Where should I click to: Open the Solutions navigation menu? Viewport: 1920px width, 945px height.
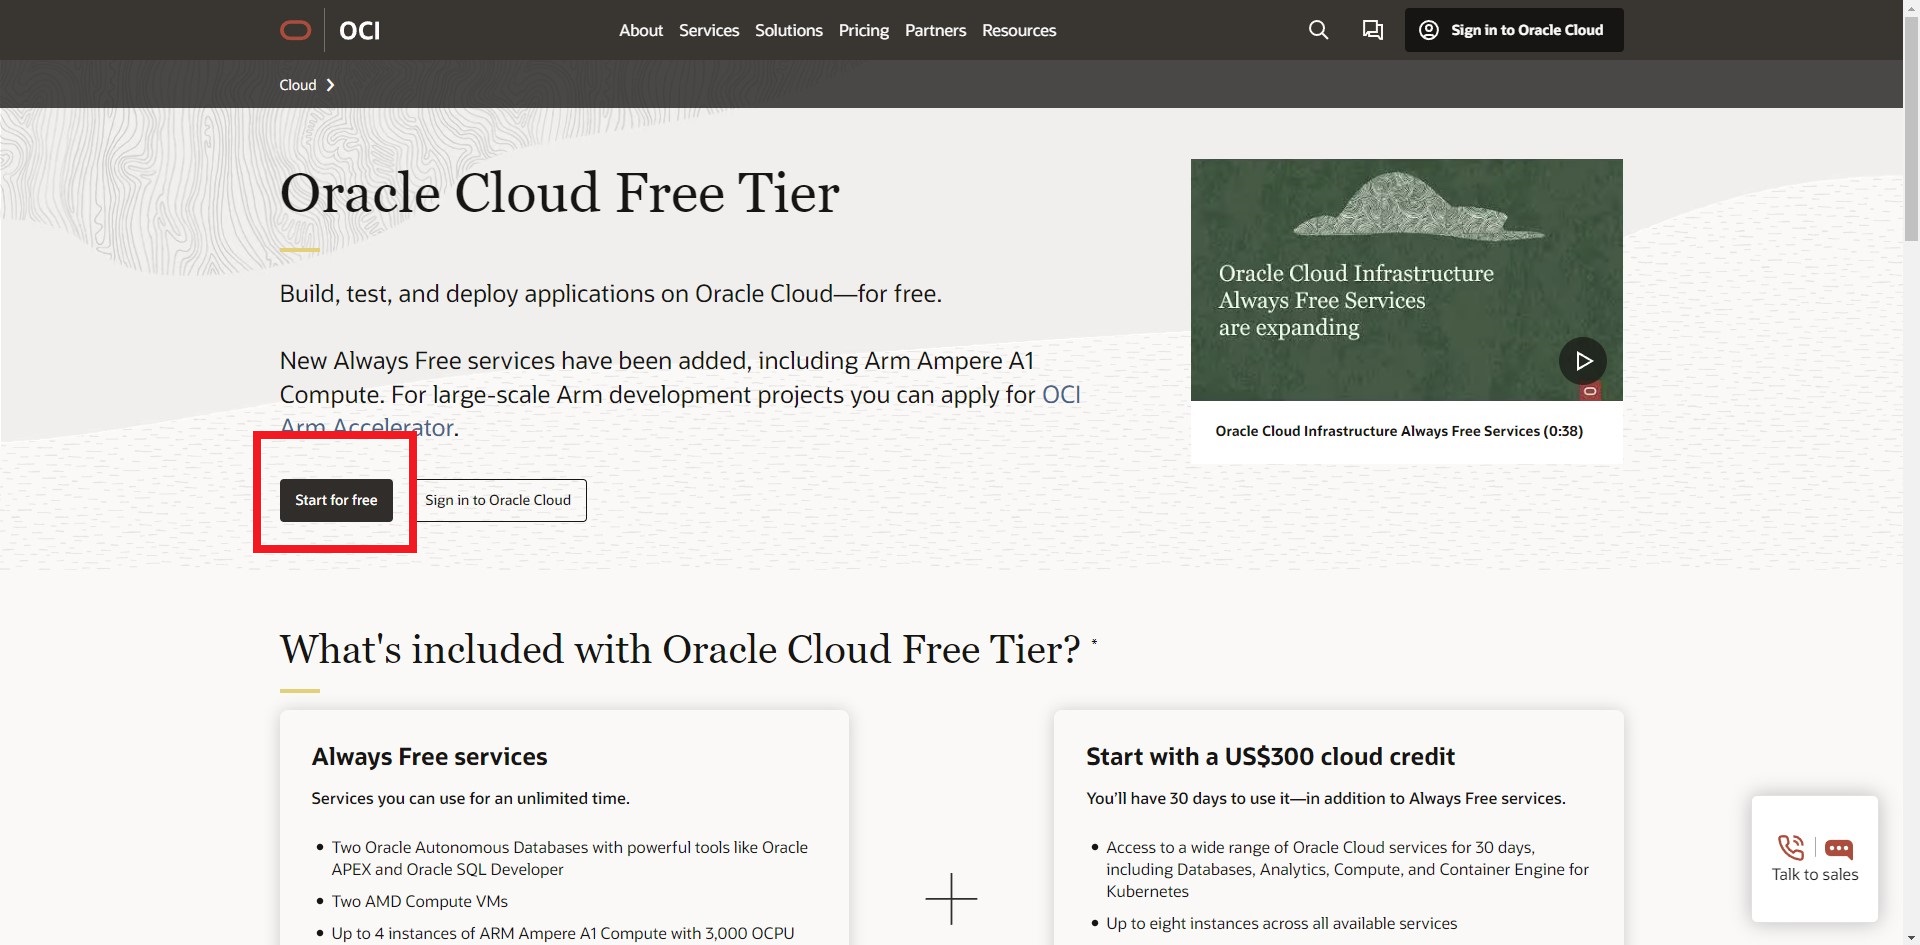(788, 30)
